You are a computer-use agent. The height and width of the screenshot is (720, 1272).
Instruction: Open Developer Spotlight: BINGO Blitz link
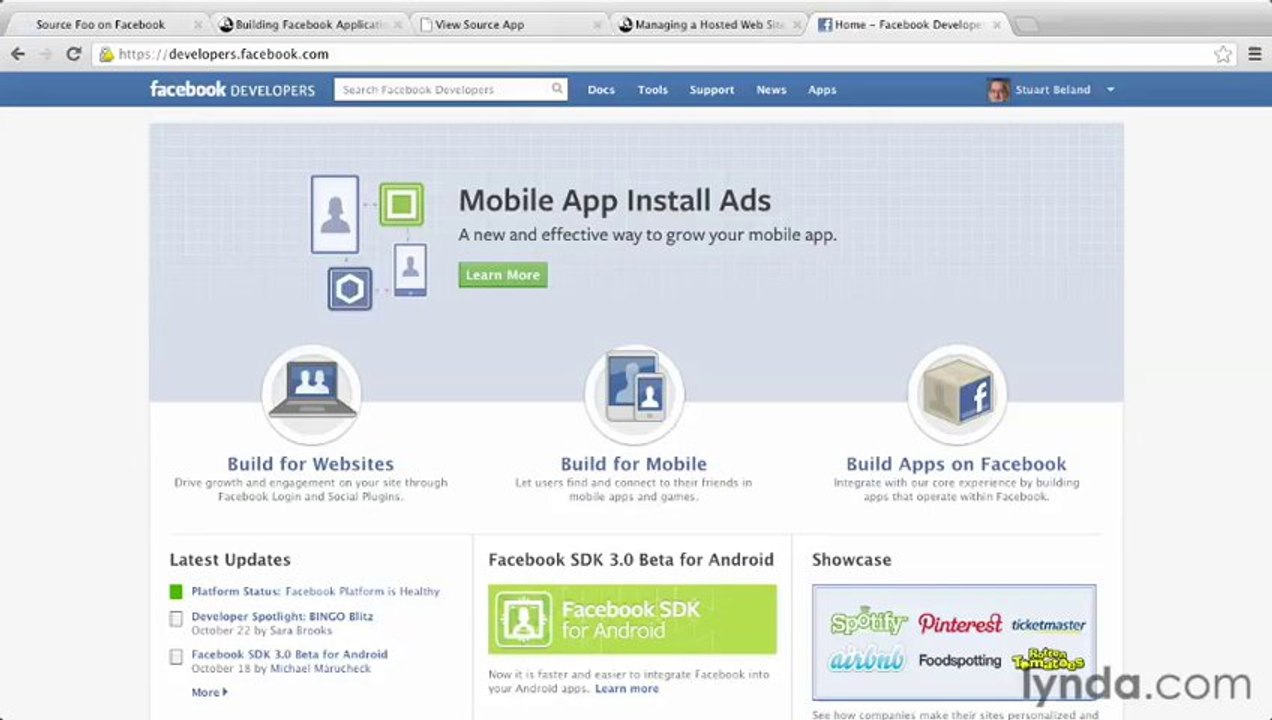(283, 617)
